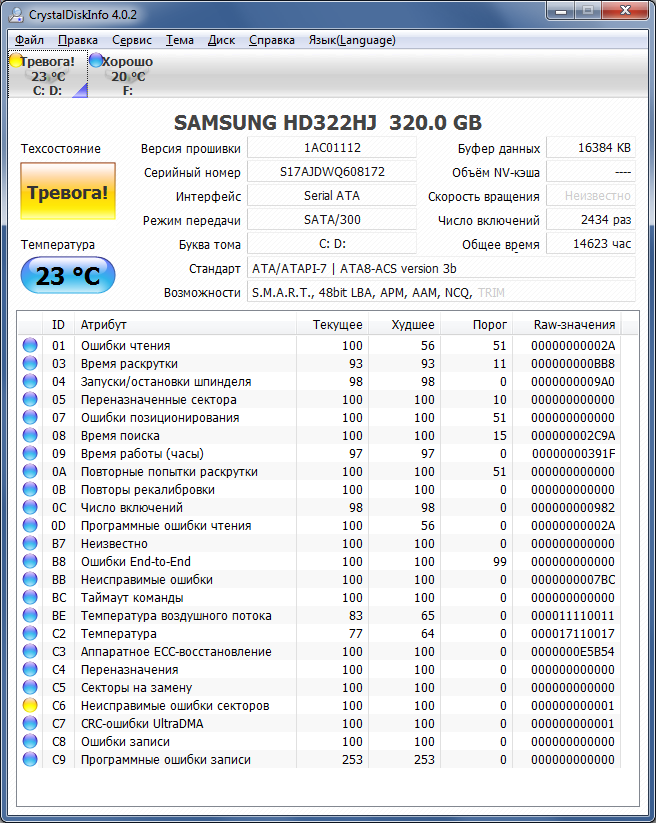The height and width of the screenshot is (823, 656).
Task: Click status orb for B7 Неизвестно row
Action: [x=30, y=543]
